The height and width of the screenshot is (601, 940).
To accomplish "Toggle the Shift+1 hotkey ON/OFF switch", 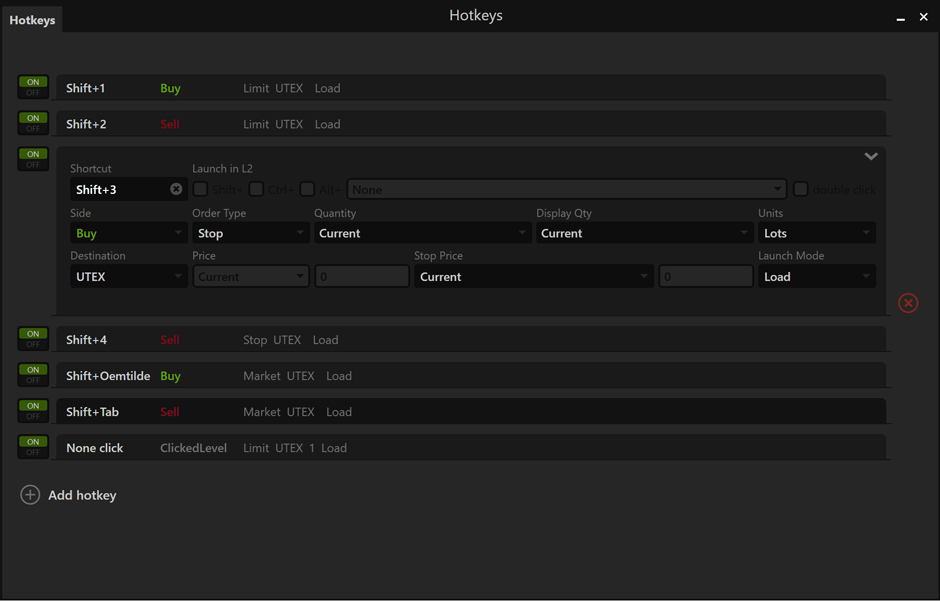I will (33, 88).
